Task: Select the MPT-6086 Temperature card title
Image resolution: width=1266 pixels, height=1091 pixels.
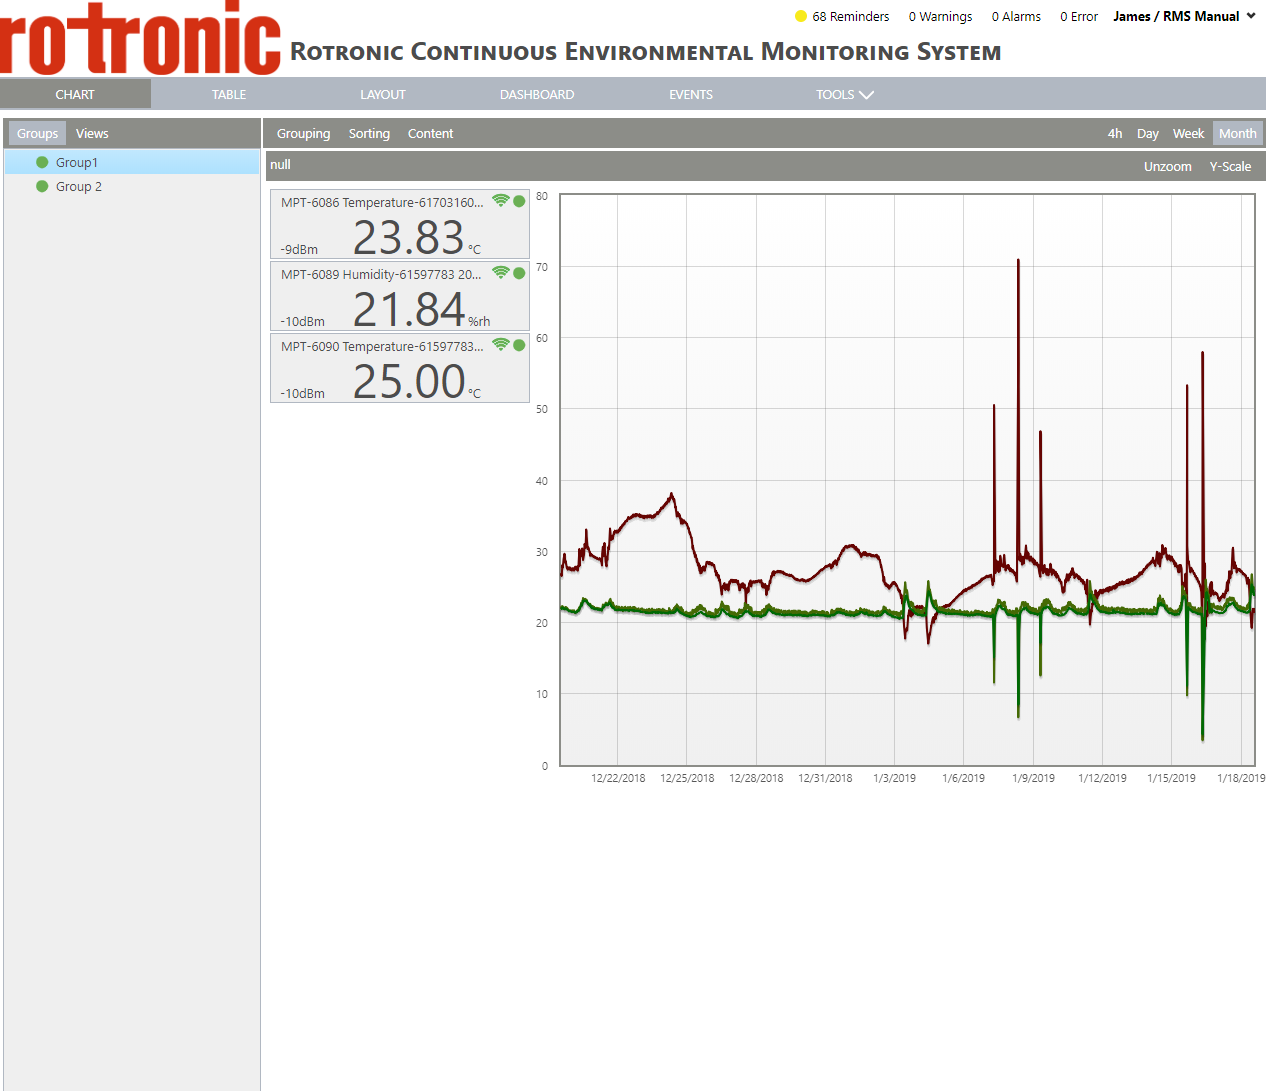Action: click(382, 202)
